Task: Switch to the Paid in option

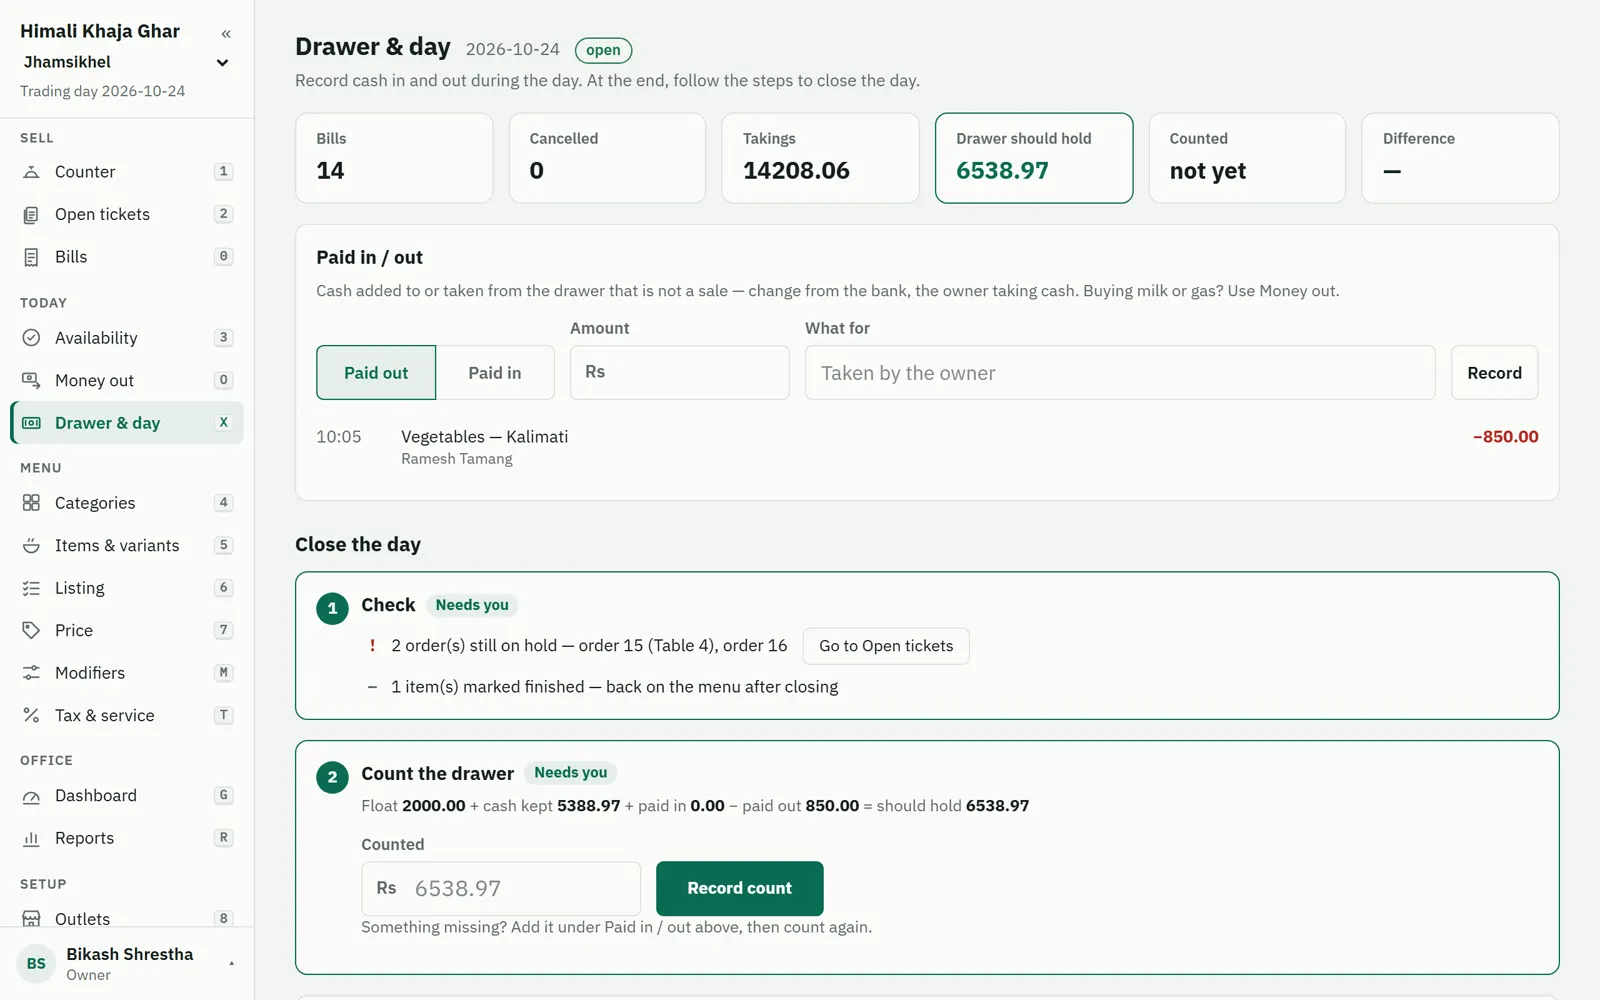Action: coord(495,373)
